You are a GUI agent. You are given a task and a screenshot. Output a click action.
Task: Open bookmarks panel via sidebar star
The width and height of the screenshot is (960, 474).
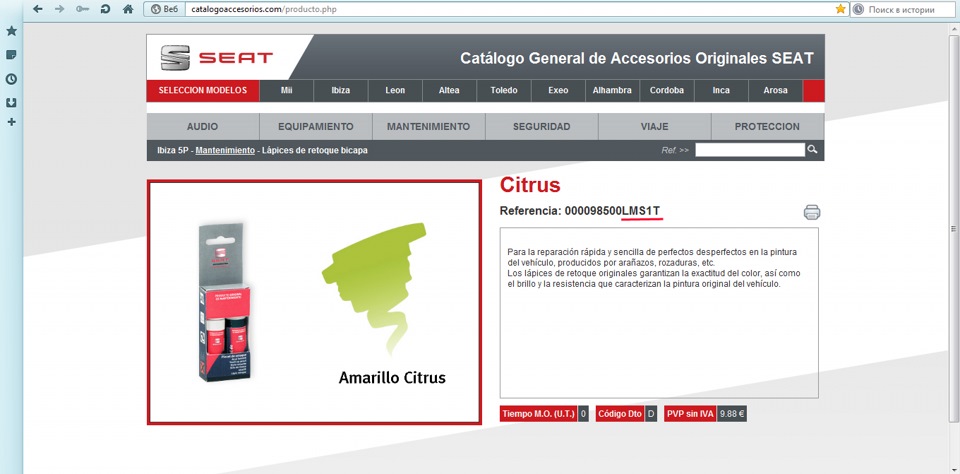click(x=11, y=31)
